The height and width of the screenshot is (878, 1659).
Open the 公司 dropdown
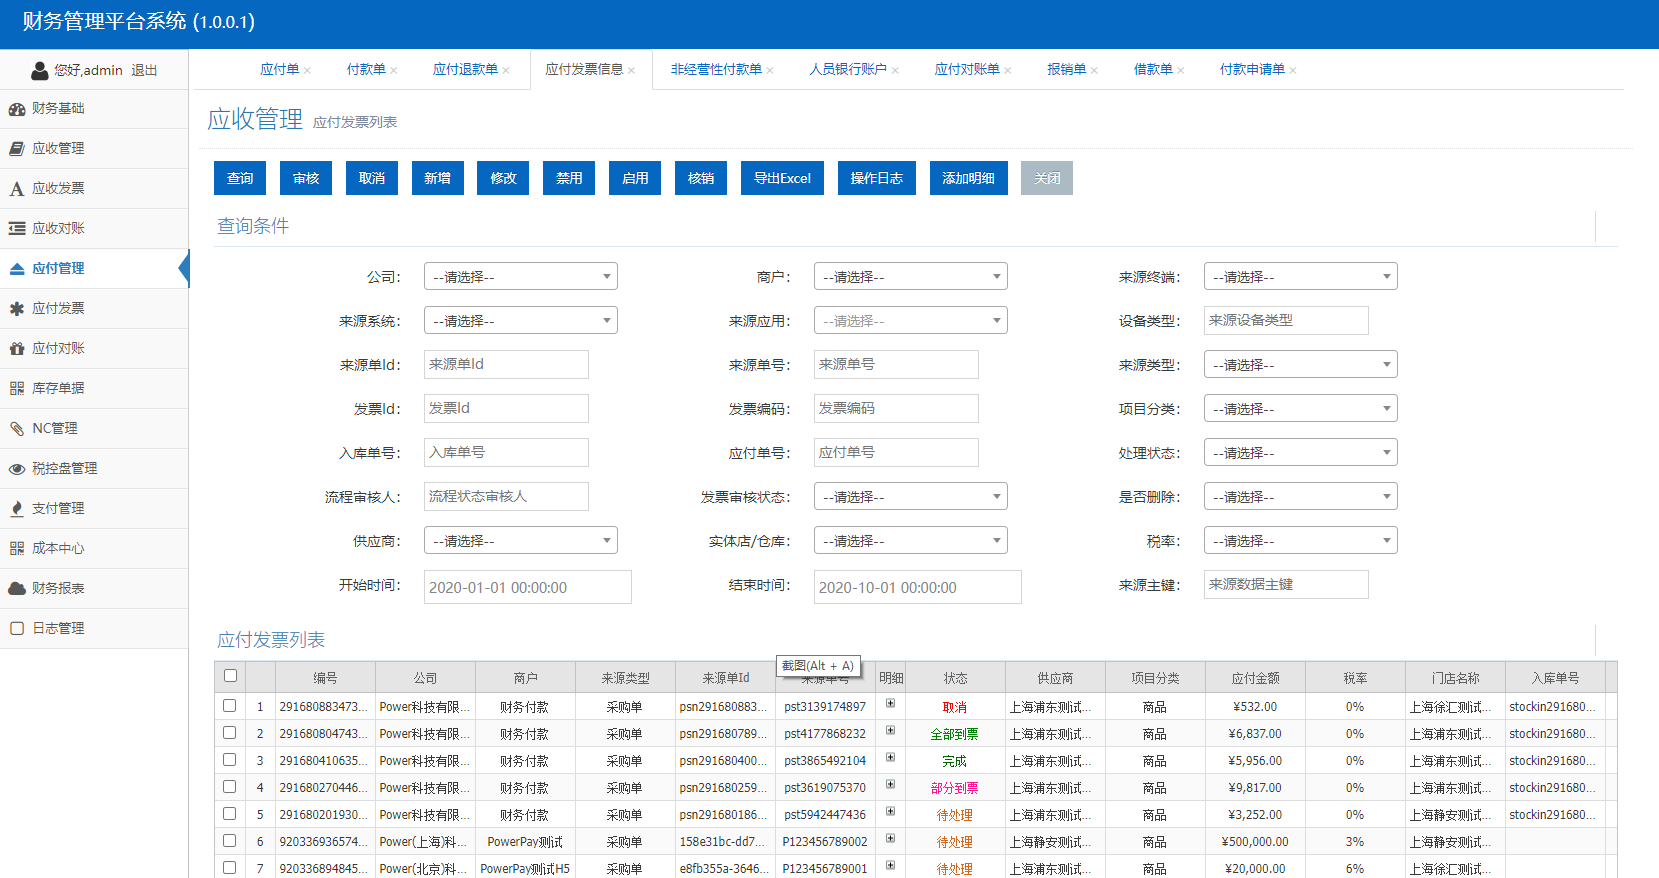(x=520, y=277)
